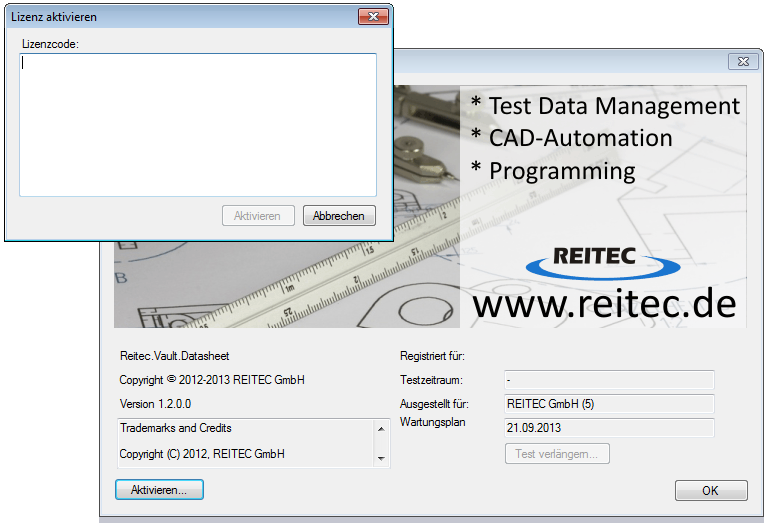Viewport: 769px width, 523px height.
Task: Click the Lizenz aktivieren title bar
Action: (x=180, y=17)
